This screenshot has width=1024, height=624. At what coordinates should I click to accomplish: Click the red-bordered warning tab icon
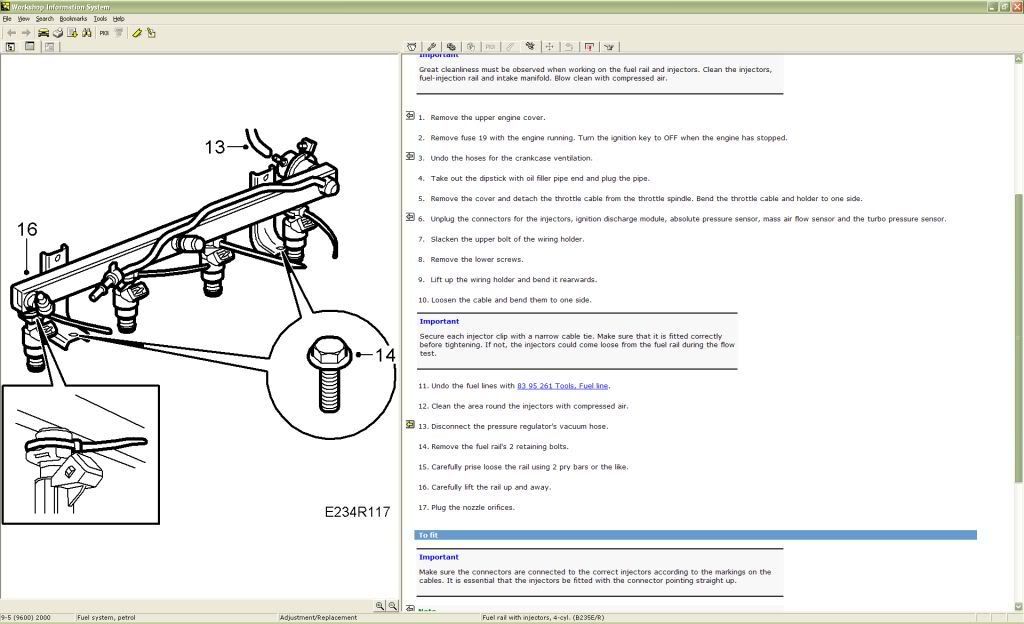(x=589, y=46)
